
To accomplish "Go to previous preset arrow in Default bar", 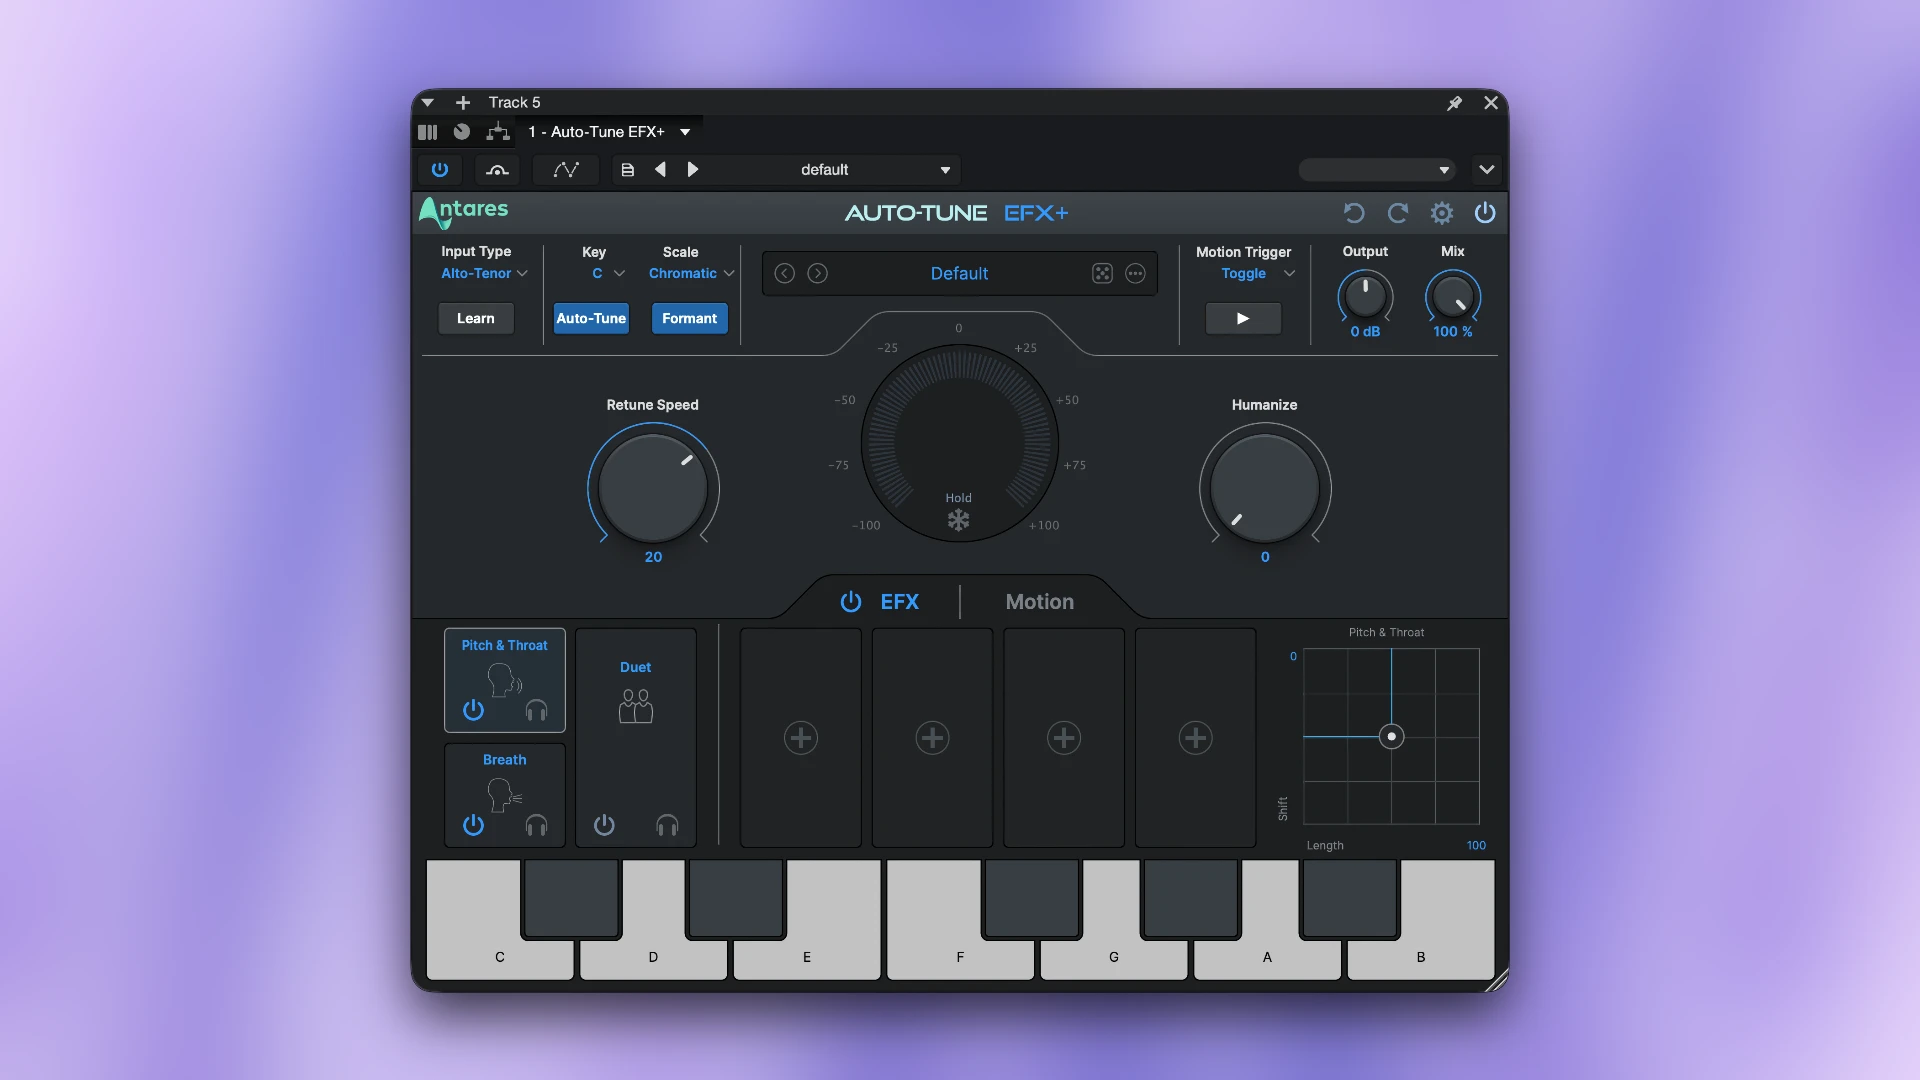I will [x=785, y=274].
